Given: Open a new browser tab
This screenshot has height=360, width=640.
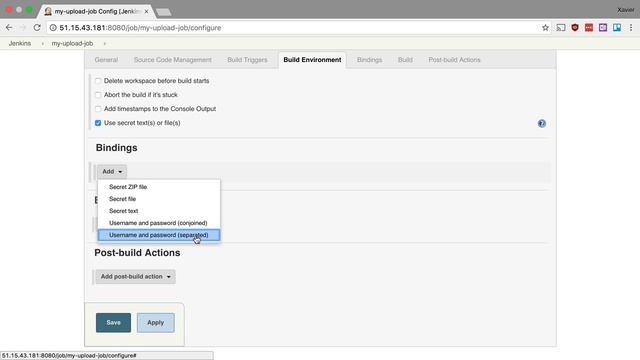Looking at the screenshot, I should [x=164, y=12].
